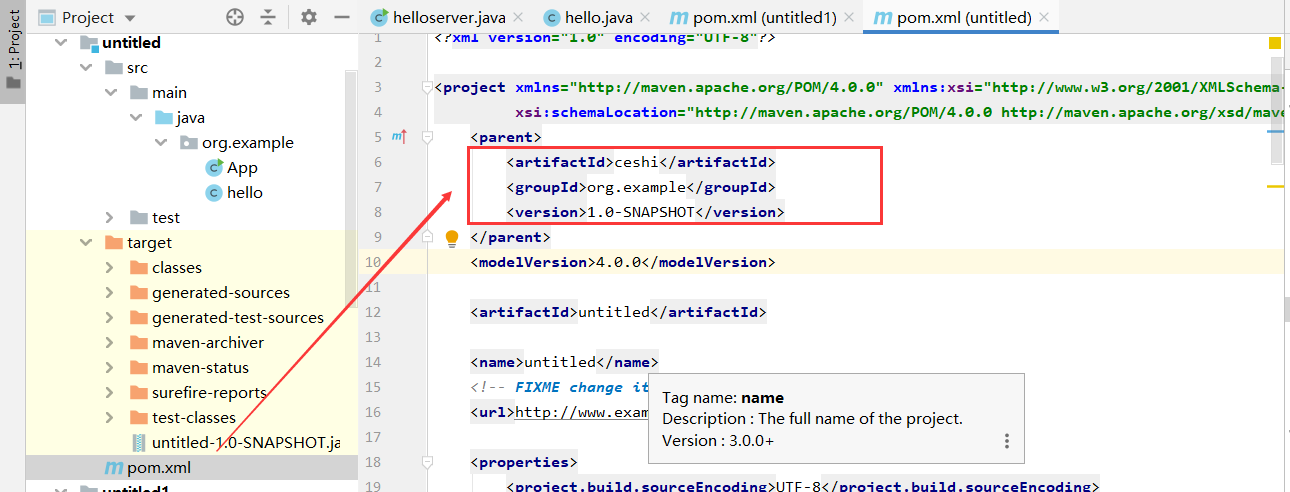This screenshot has height=492, width=1290.
Task: Hide the Project panel with the minus icon
Action: click(x=341, y=17)
